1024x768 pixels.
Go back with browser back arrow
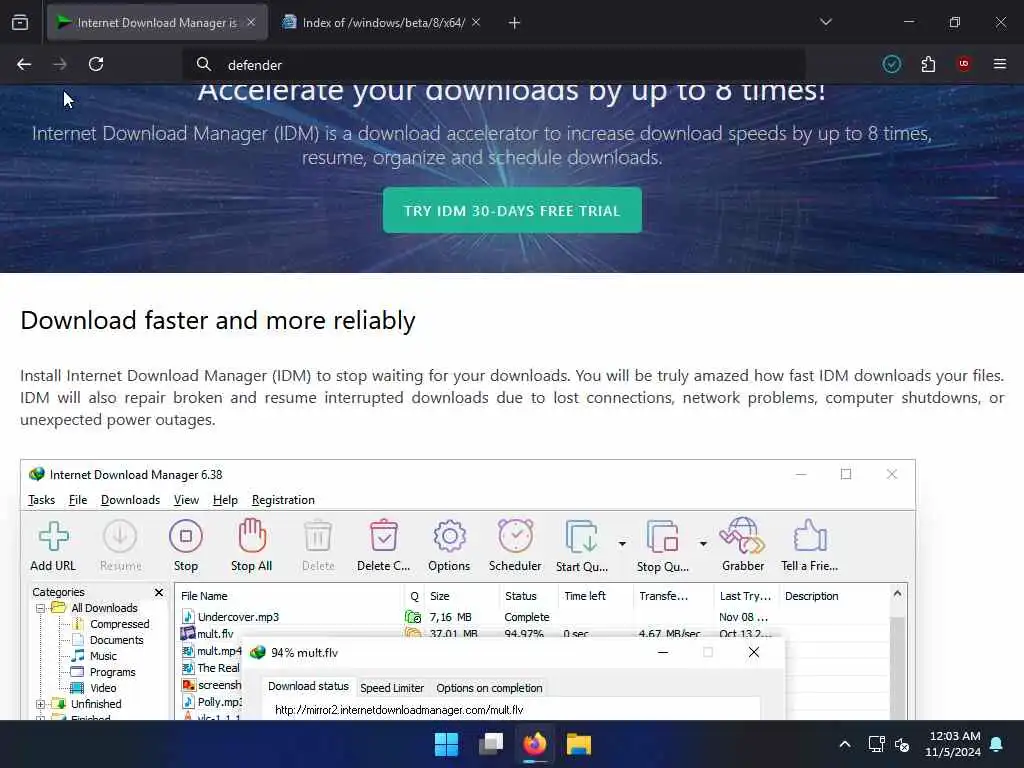point(24,65)
